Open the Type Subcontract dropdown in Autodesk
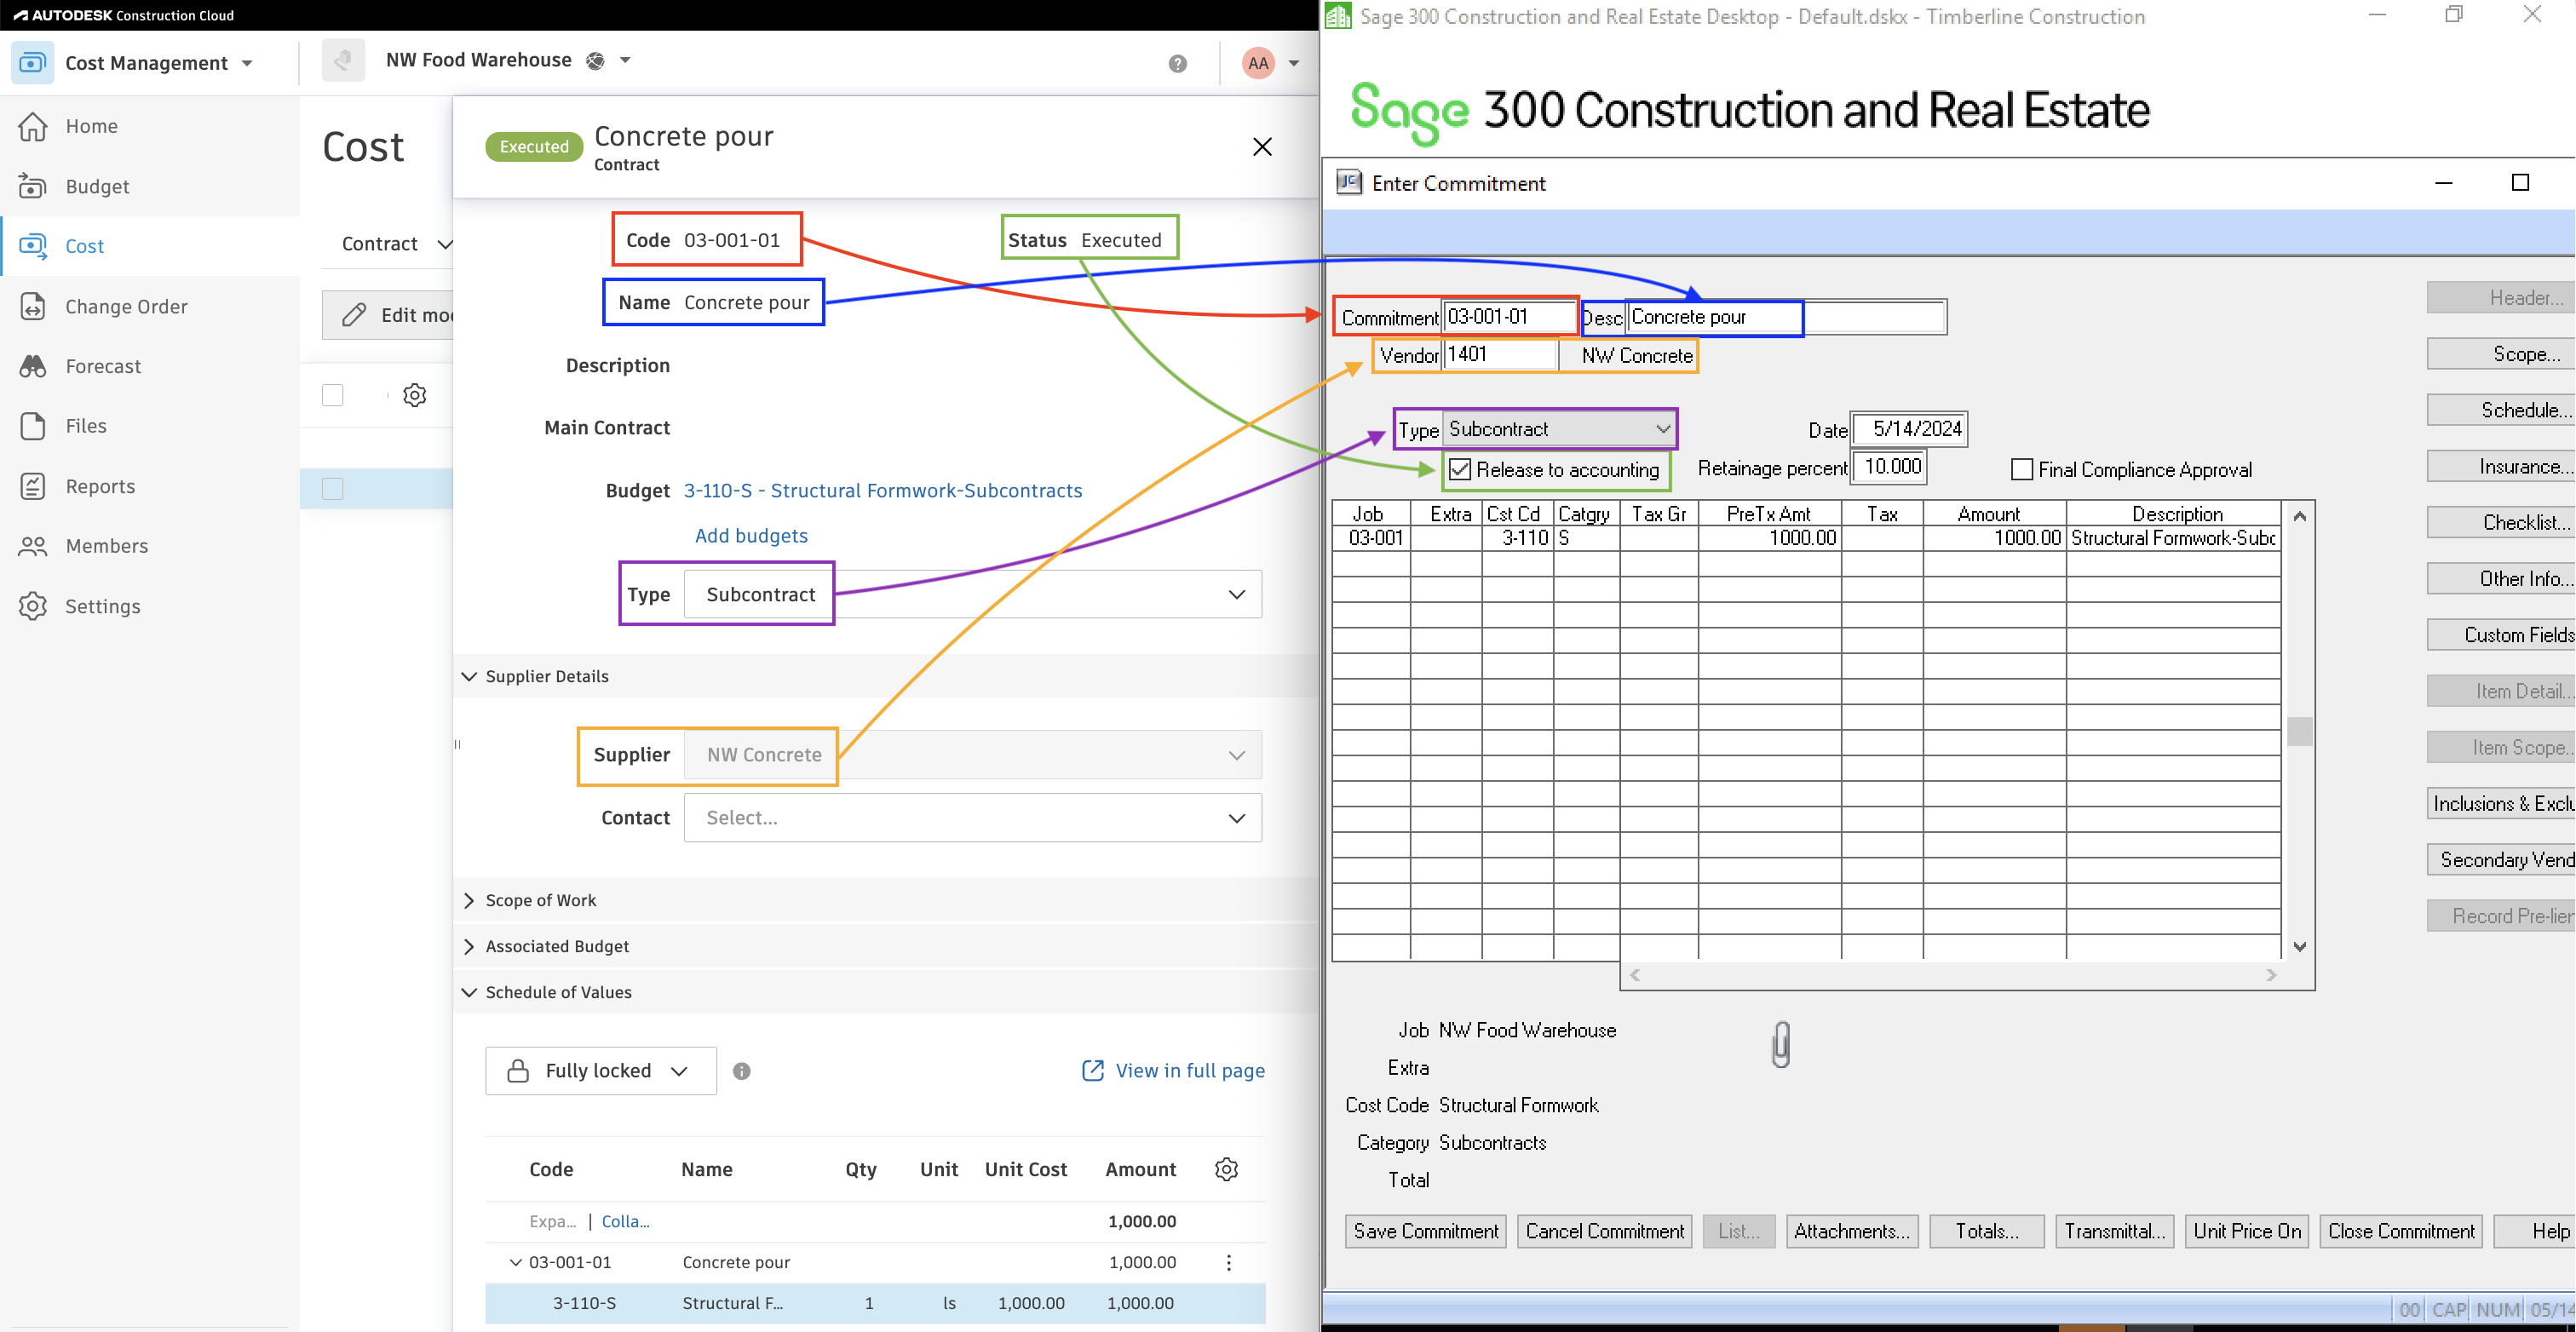This screenshot has width=2576, height=1332. click(x=972, y=594)
